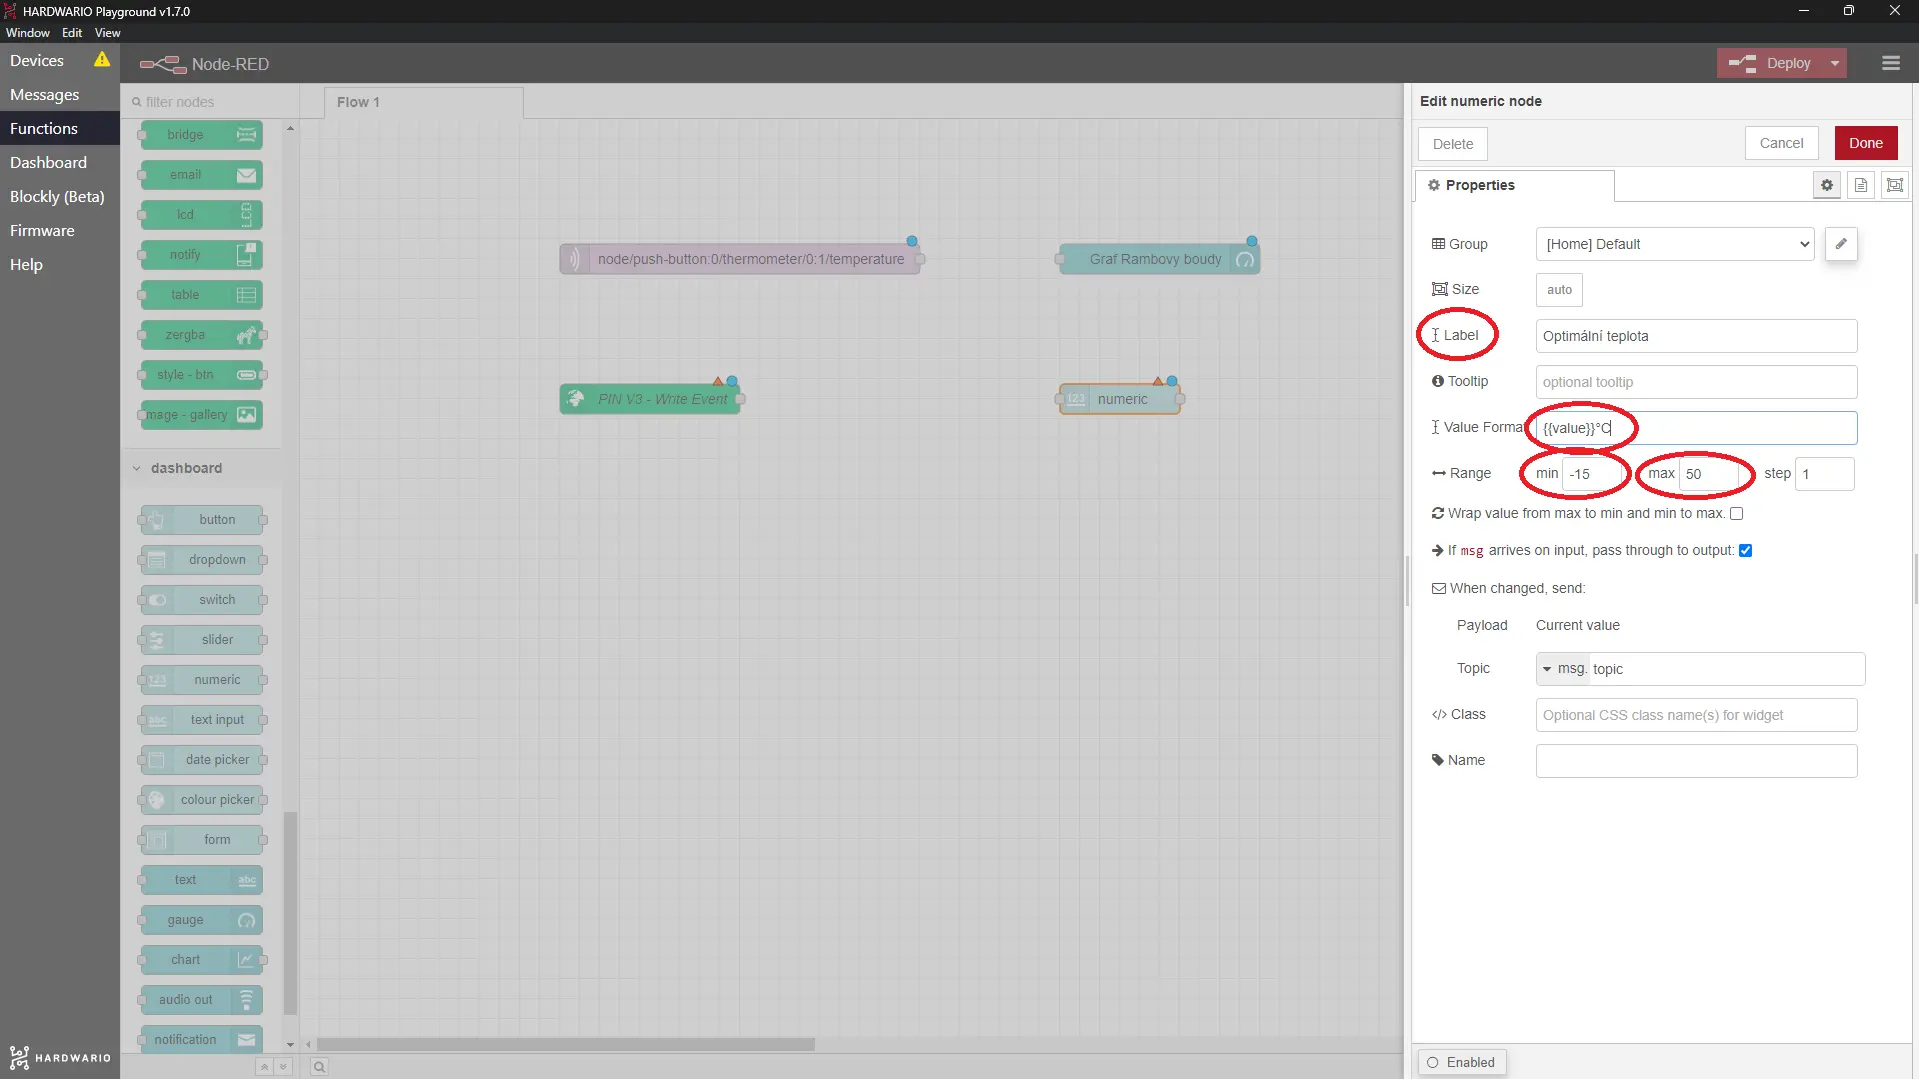1919x1079 pixels.
Task: Toggle wrap value from max to min
Action: pos(1736,514)
